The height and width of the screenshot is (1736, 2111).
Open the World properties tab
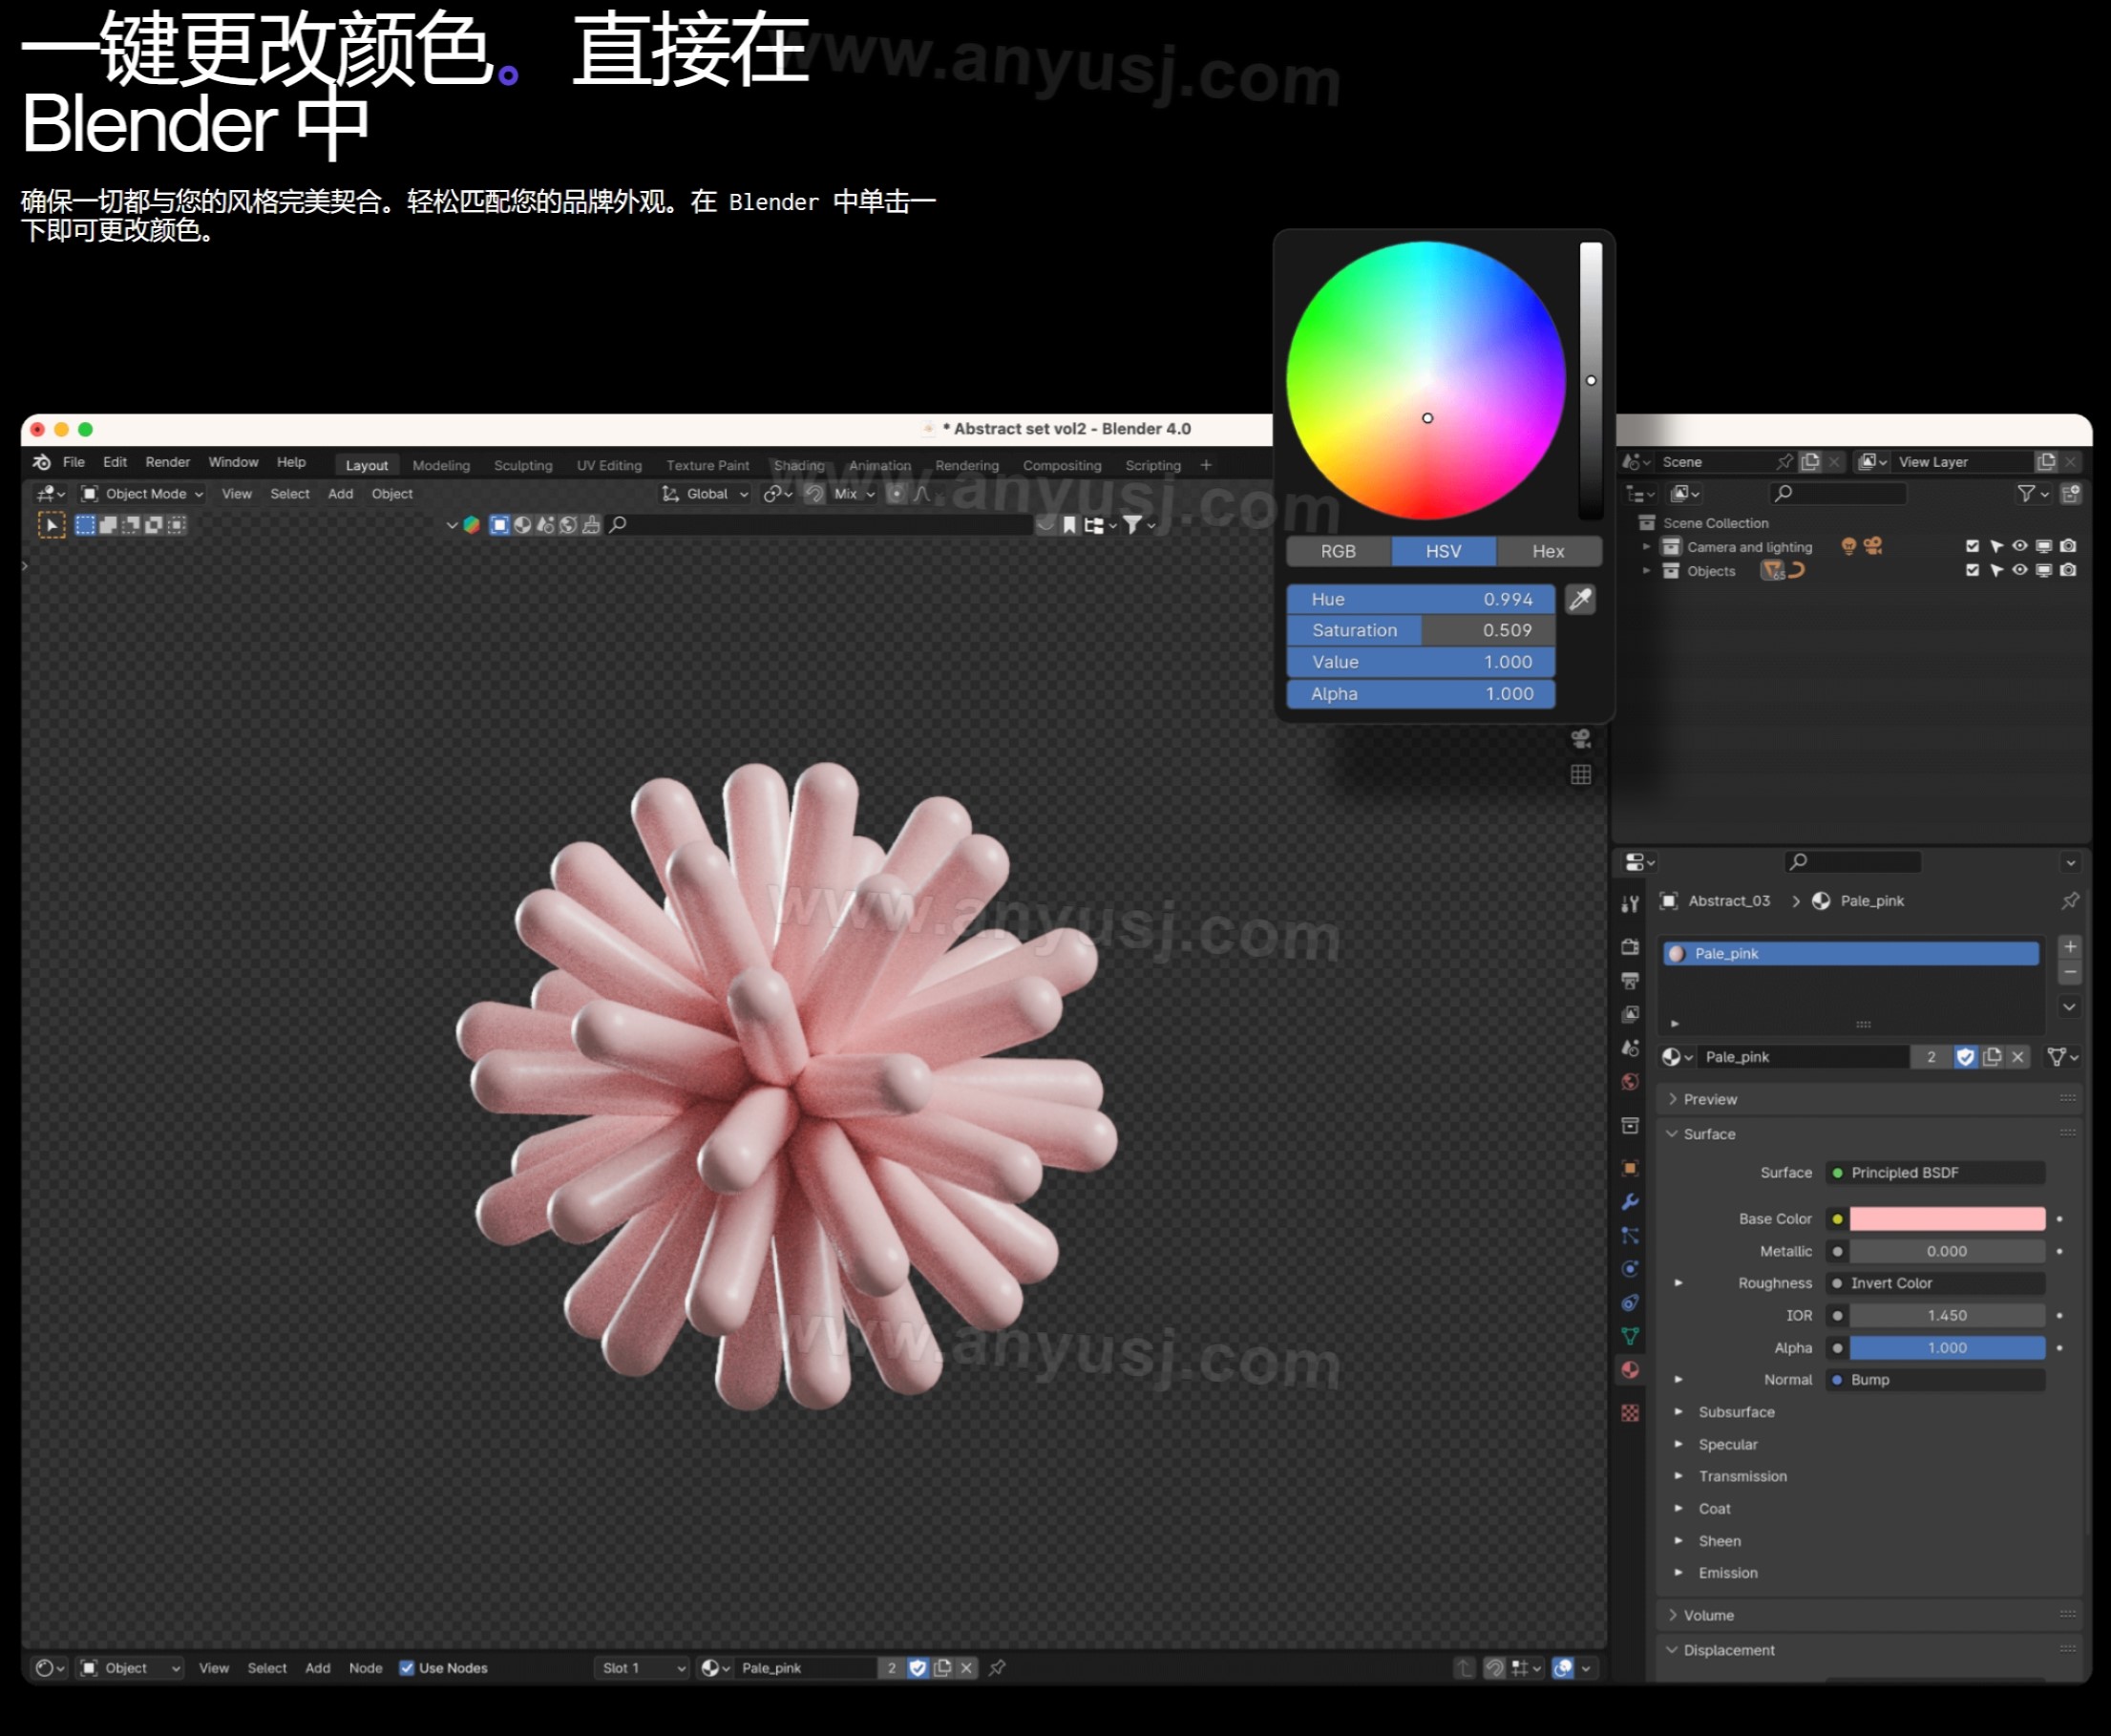click(1630, 1082)
